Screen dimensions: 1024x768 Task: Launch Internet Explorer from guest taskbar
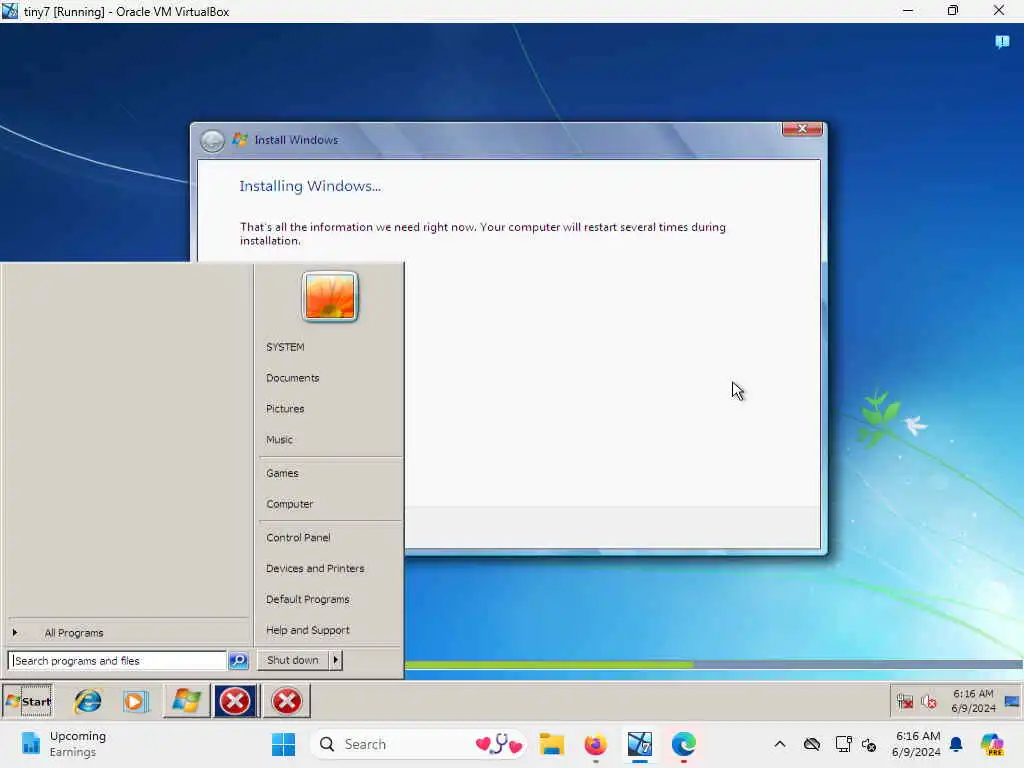pos(88,701)
